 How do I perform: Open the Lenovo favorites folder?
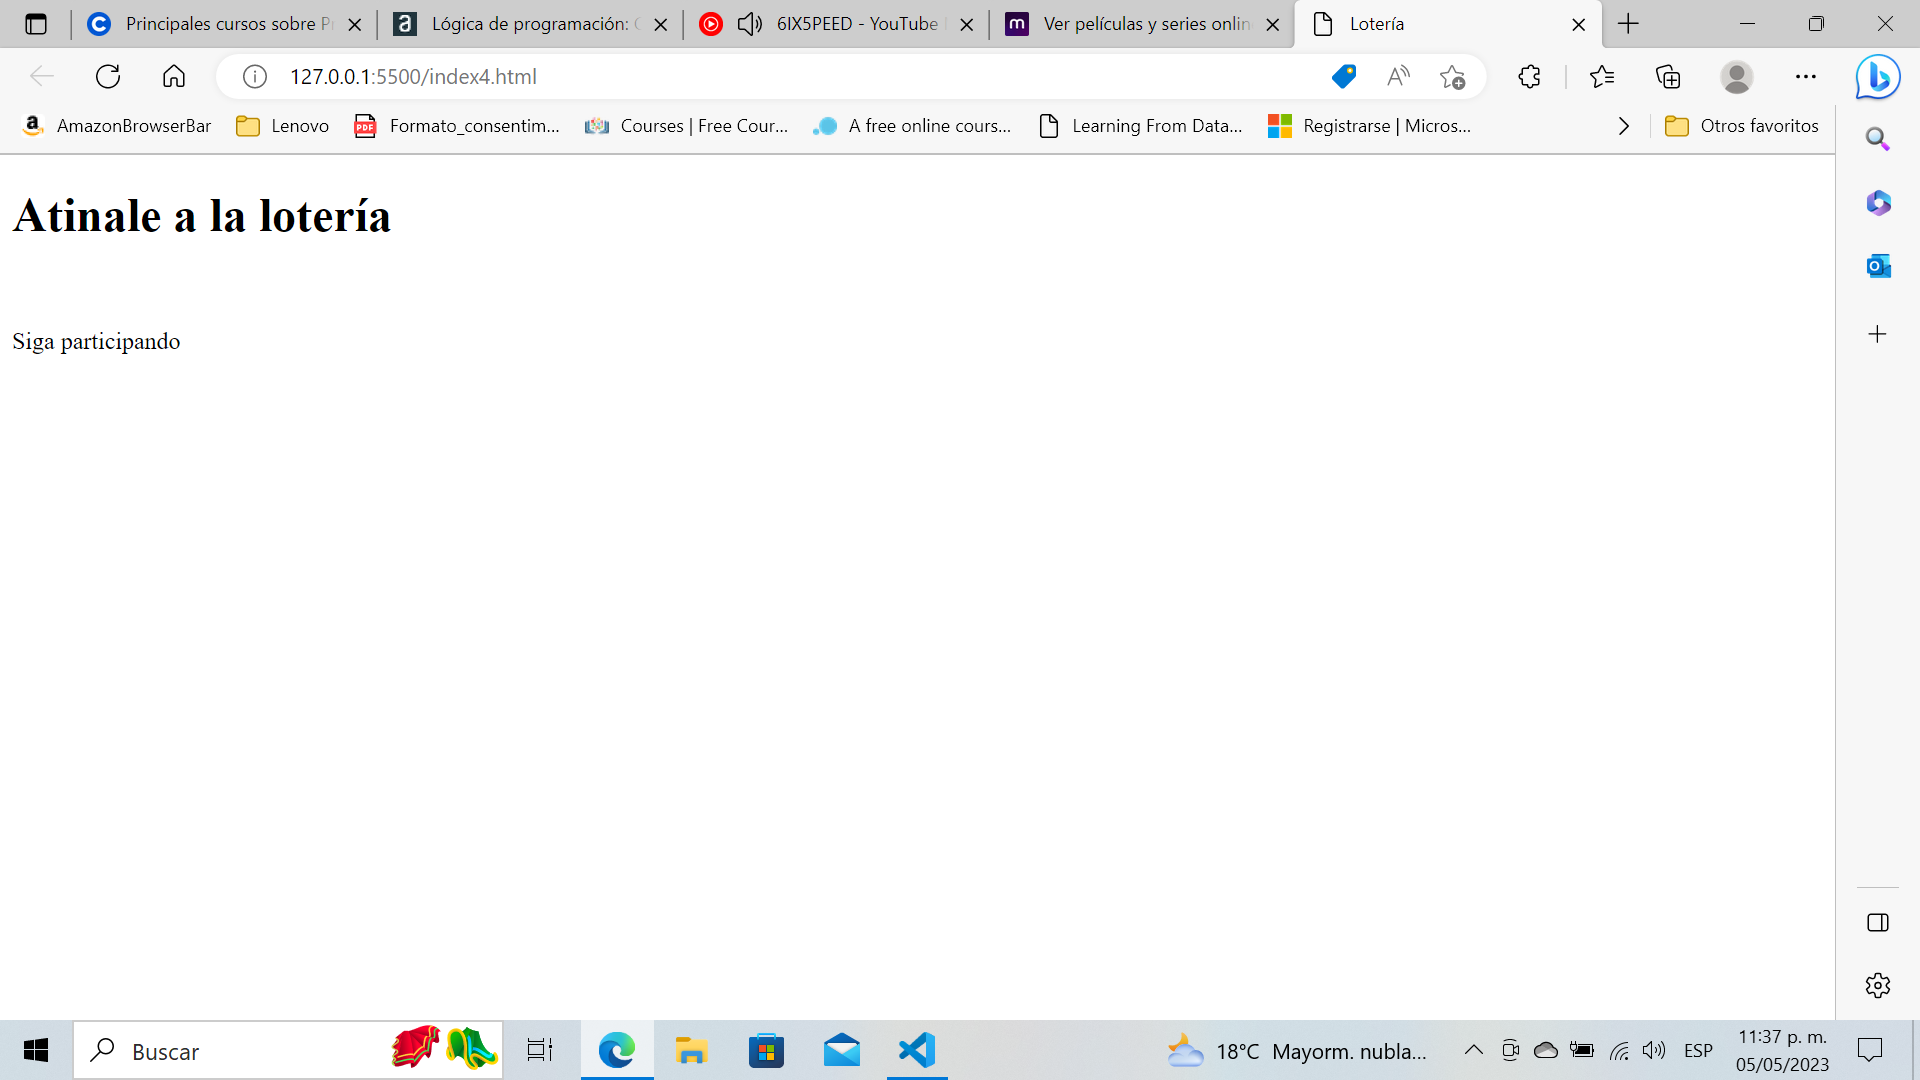[283, 126]
